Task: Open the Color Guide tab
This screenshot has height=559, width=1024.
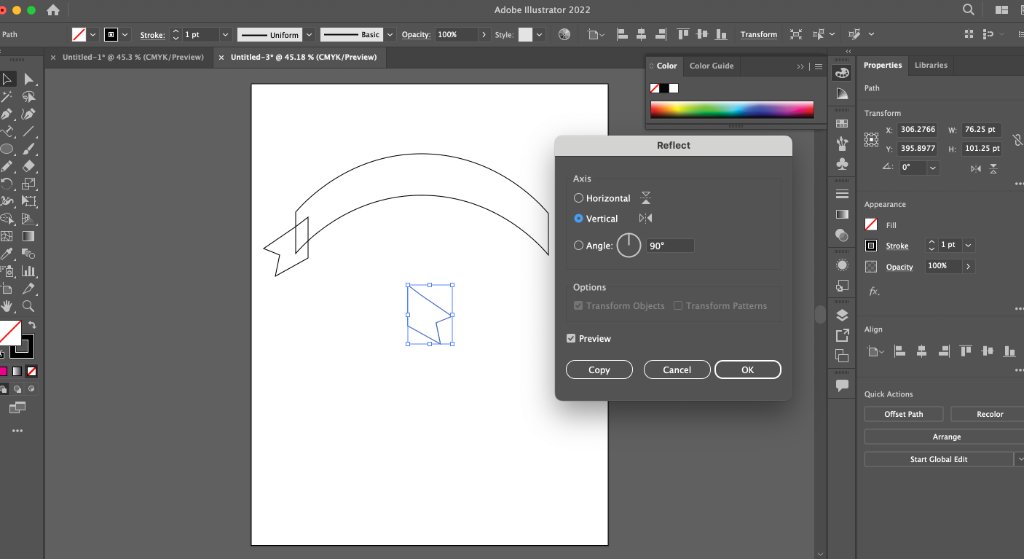Action: tap(711, 66)
